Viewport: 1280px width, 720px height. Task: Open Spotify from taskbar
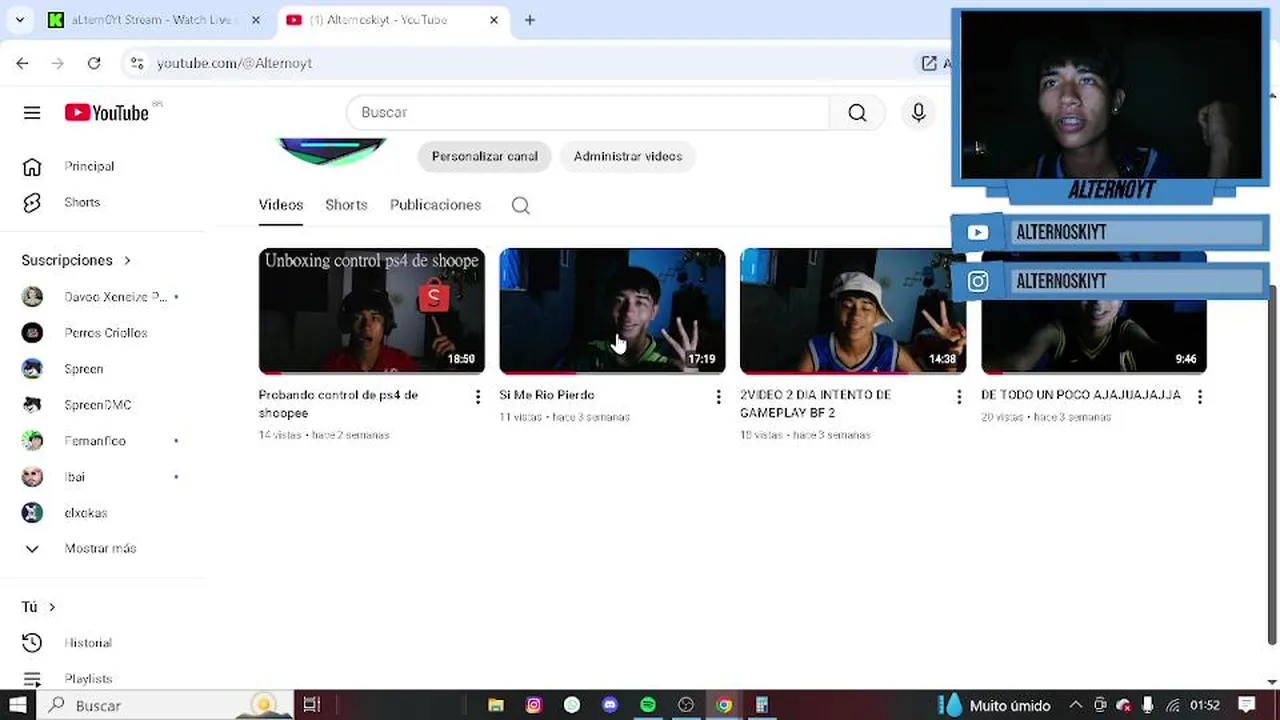(x=648, y=705)
